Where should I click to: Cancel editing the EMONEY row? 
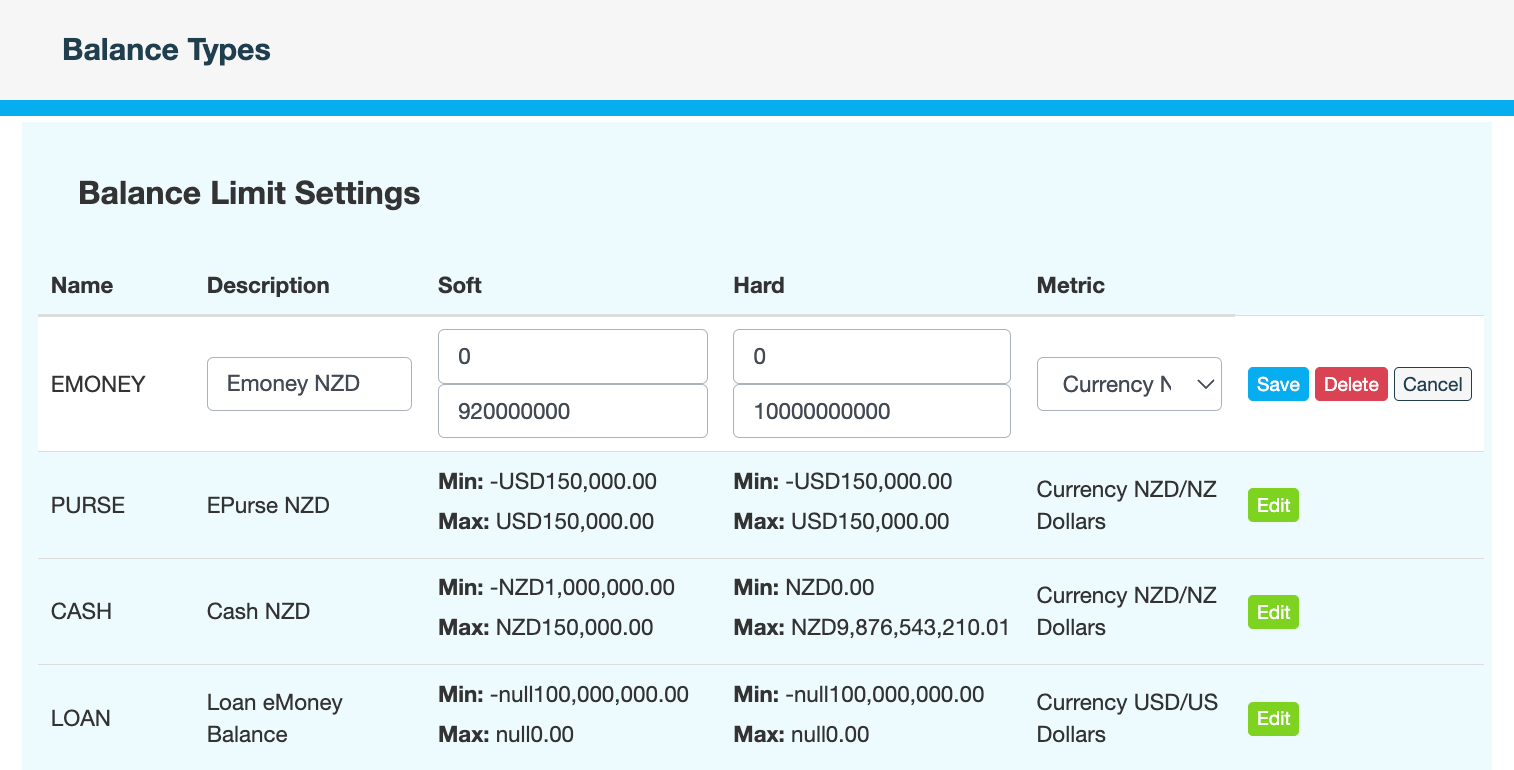(1432, 384)
